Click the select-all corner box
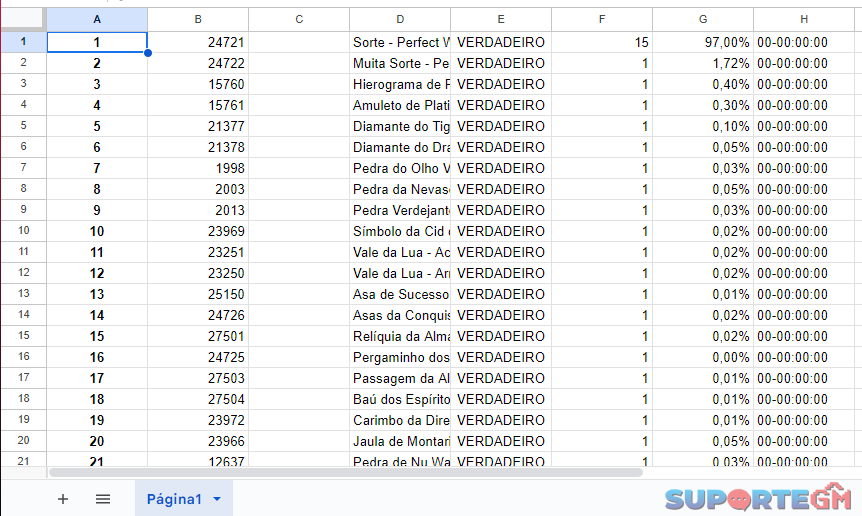 coord(23,19)
